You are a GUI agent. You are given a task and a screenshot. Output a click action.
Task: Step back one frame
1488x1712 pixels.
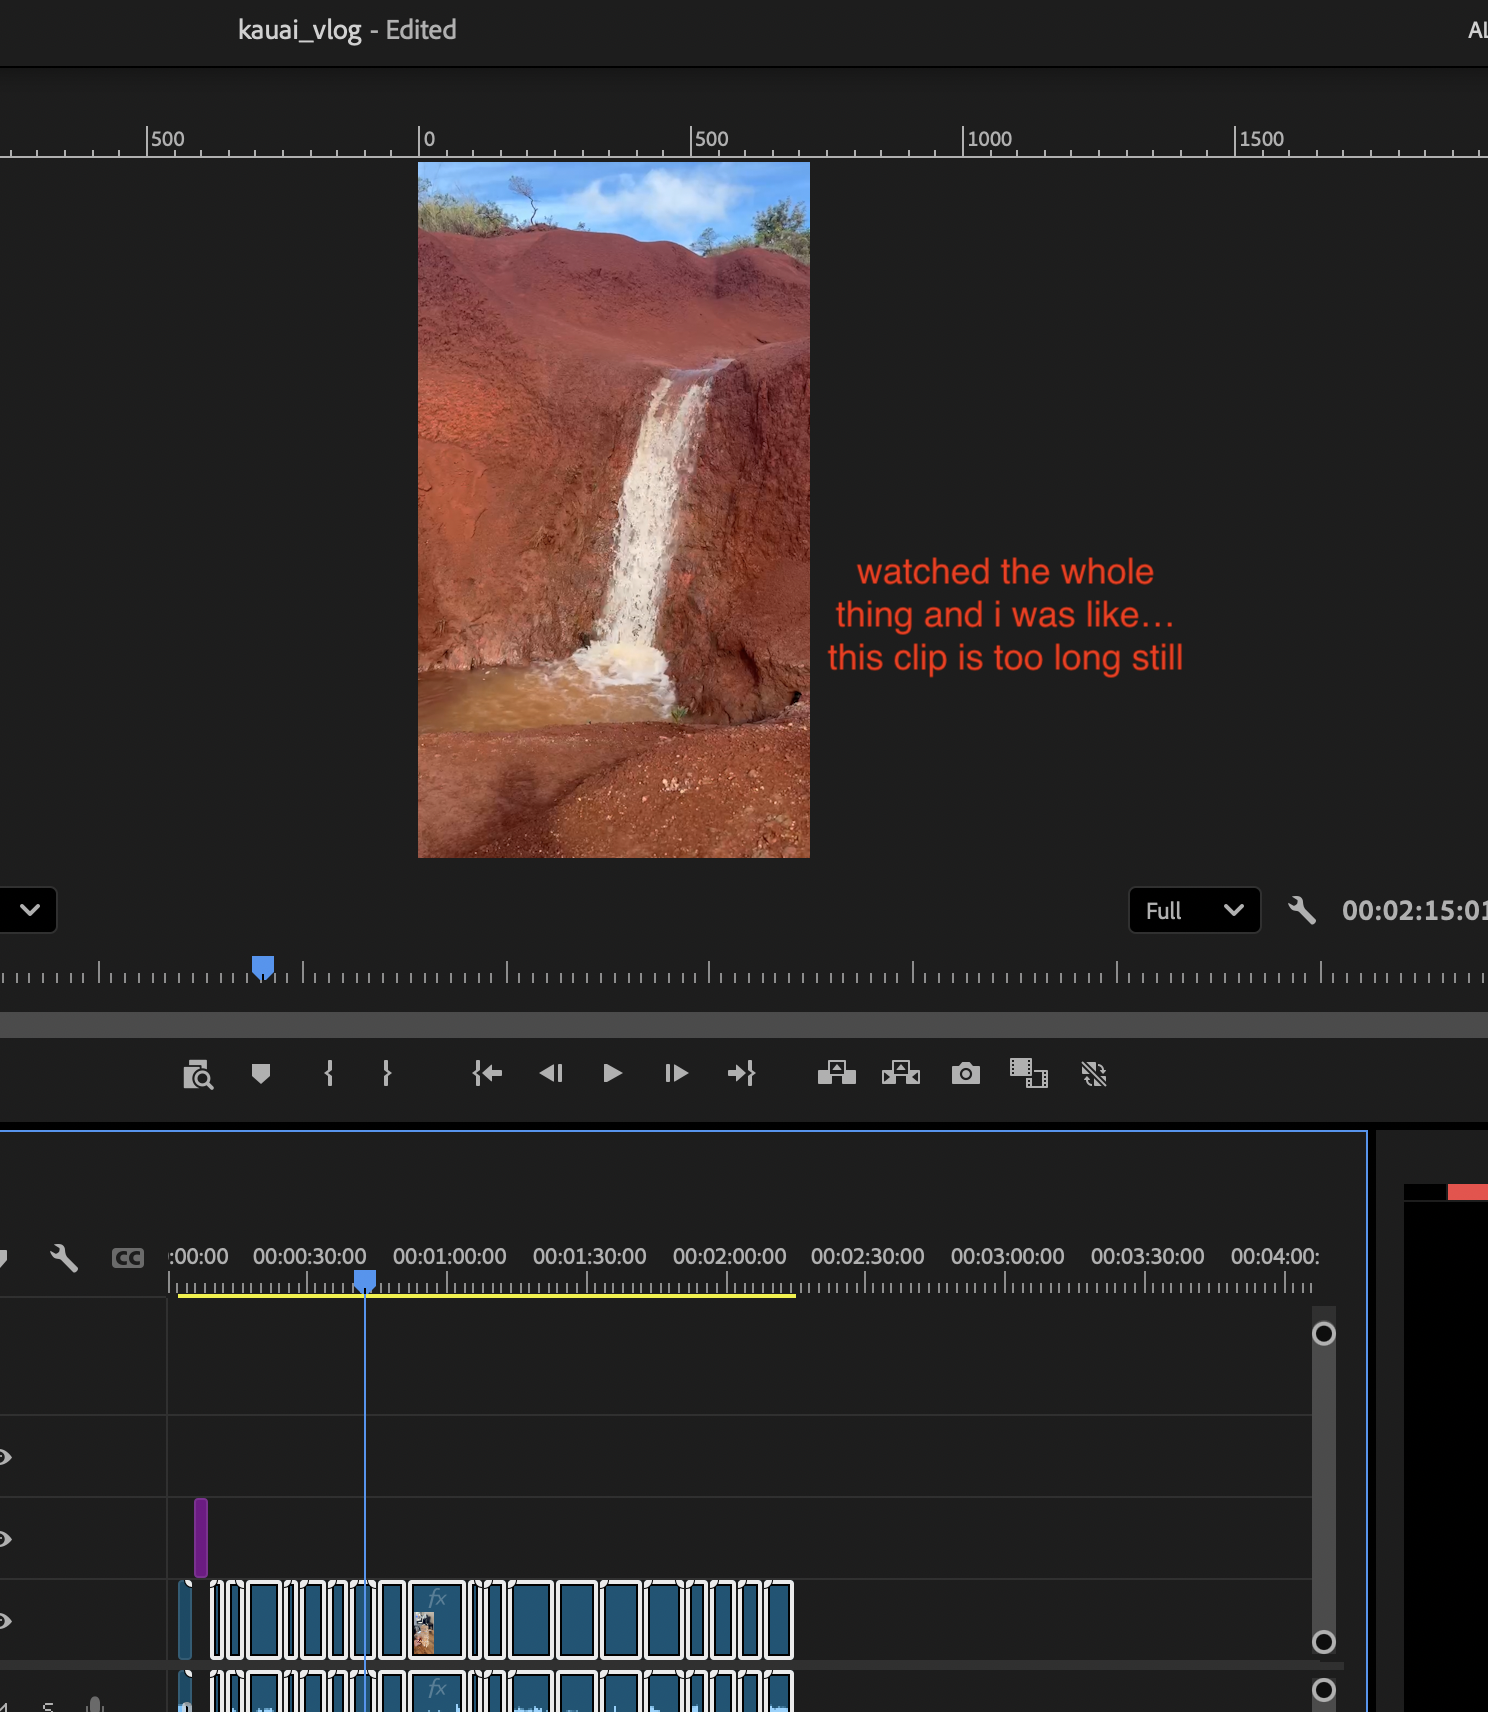pyautogui.click(x=551, y=1074)
